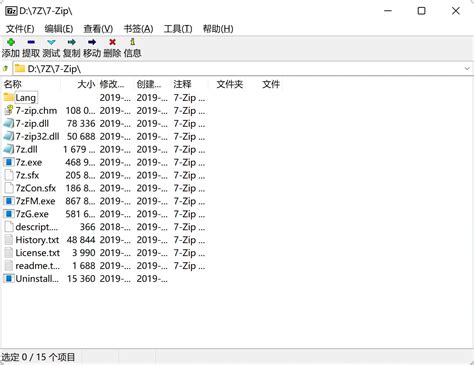Viewport: 474px width, 365px height.
Task: Click the 7z.dll file icon
Action: point(9,149)
